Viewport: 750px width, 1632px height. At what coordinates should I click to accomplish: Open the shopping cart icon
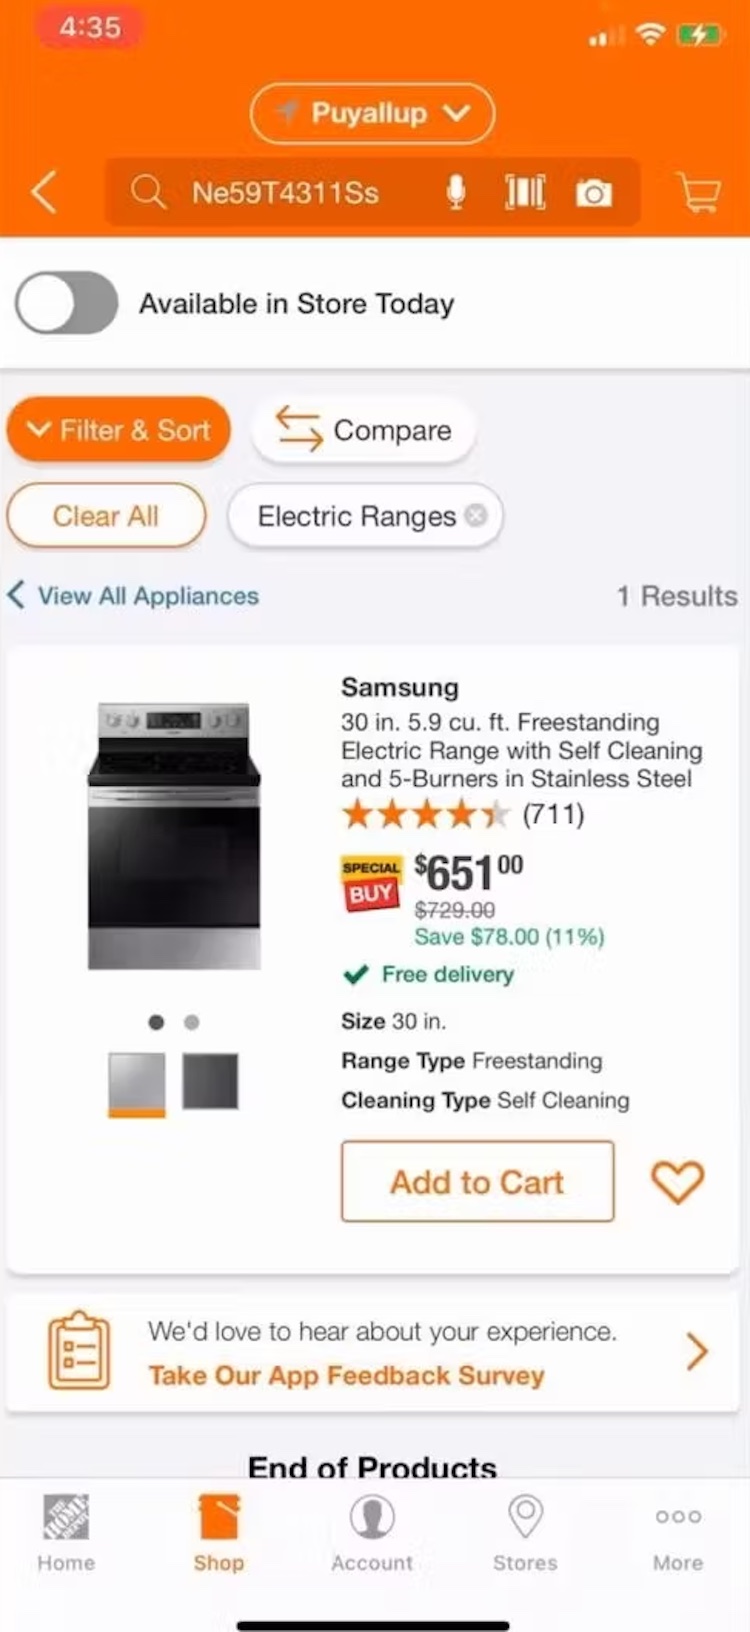pos(700,192)
